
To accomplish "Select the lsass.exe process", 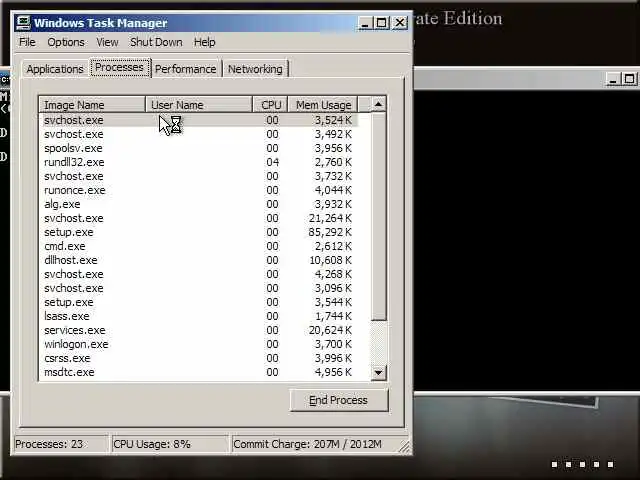I will [x=198, y=316].
